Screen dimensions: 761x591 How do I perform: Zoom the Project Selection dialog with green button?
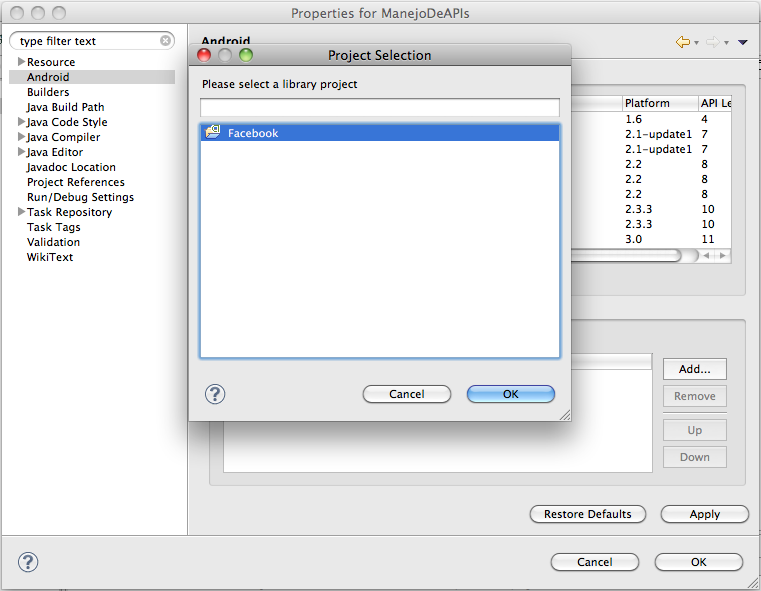pos(246,55)
